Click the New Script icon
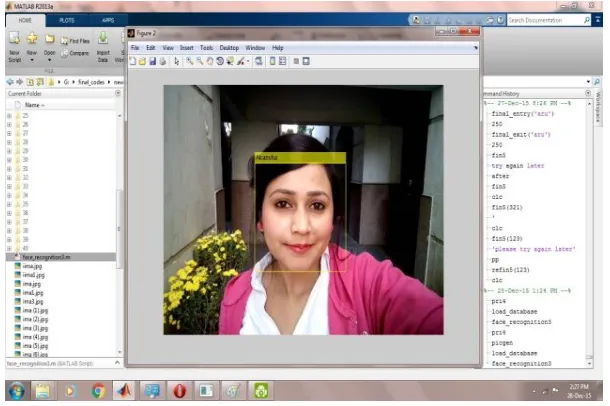Viewport: 610px width, 406px height. tap(14, 38)
